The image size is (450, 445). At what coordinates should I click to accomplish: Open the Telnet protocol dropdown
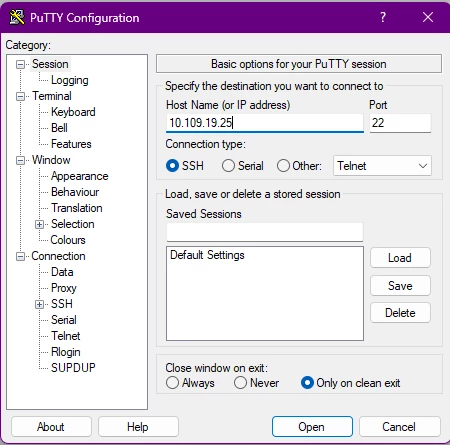pos(382,166)
